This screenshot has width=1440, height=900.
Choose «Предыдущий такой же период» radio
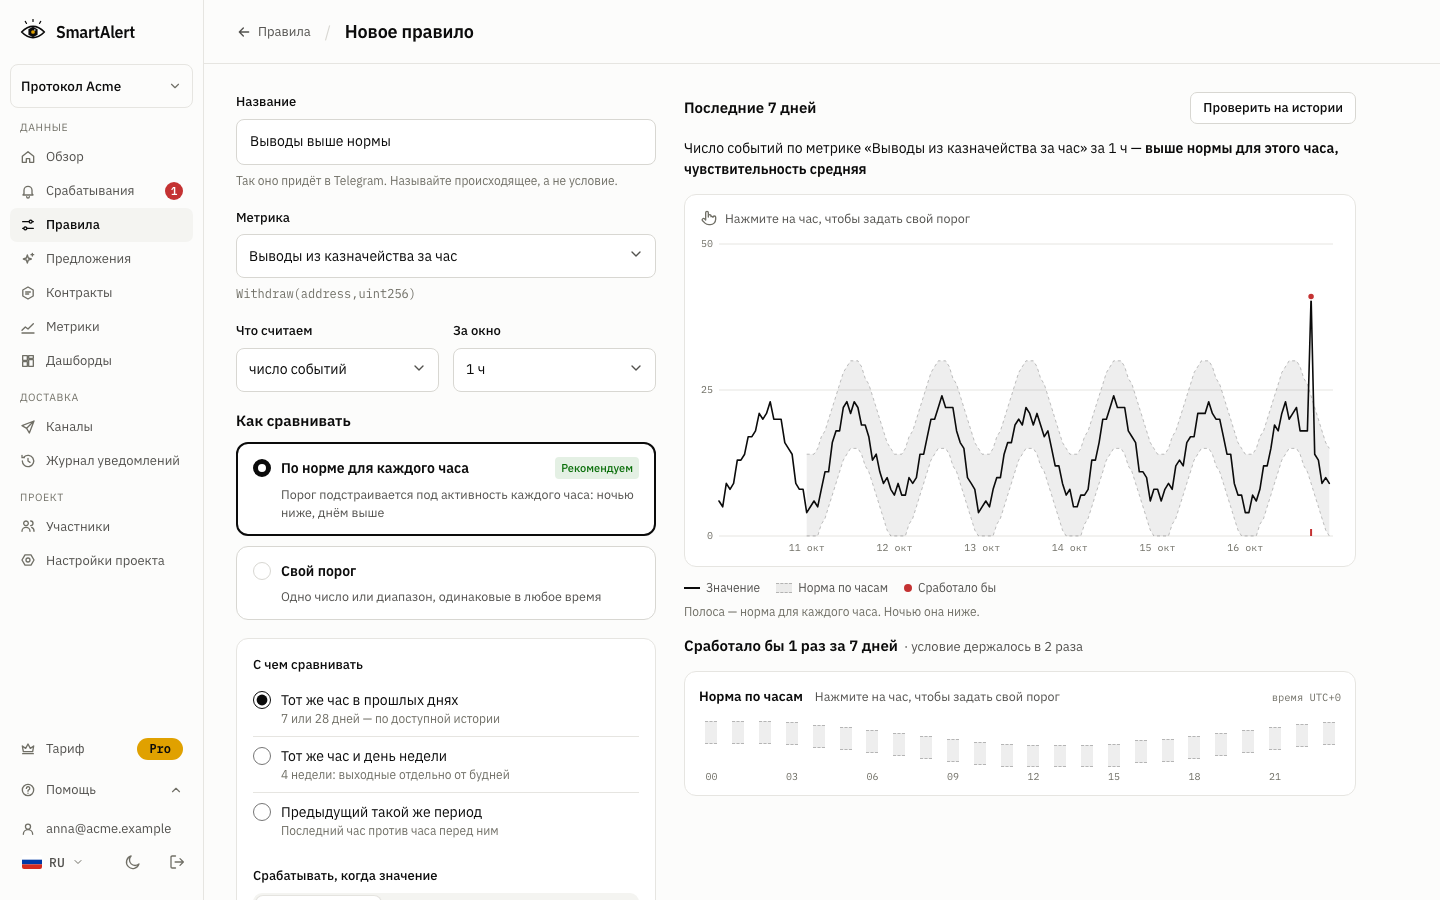pos(262,812)
